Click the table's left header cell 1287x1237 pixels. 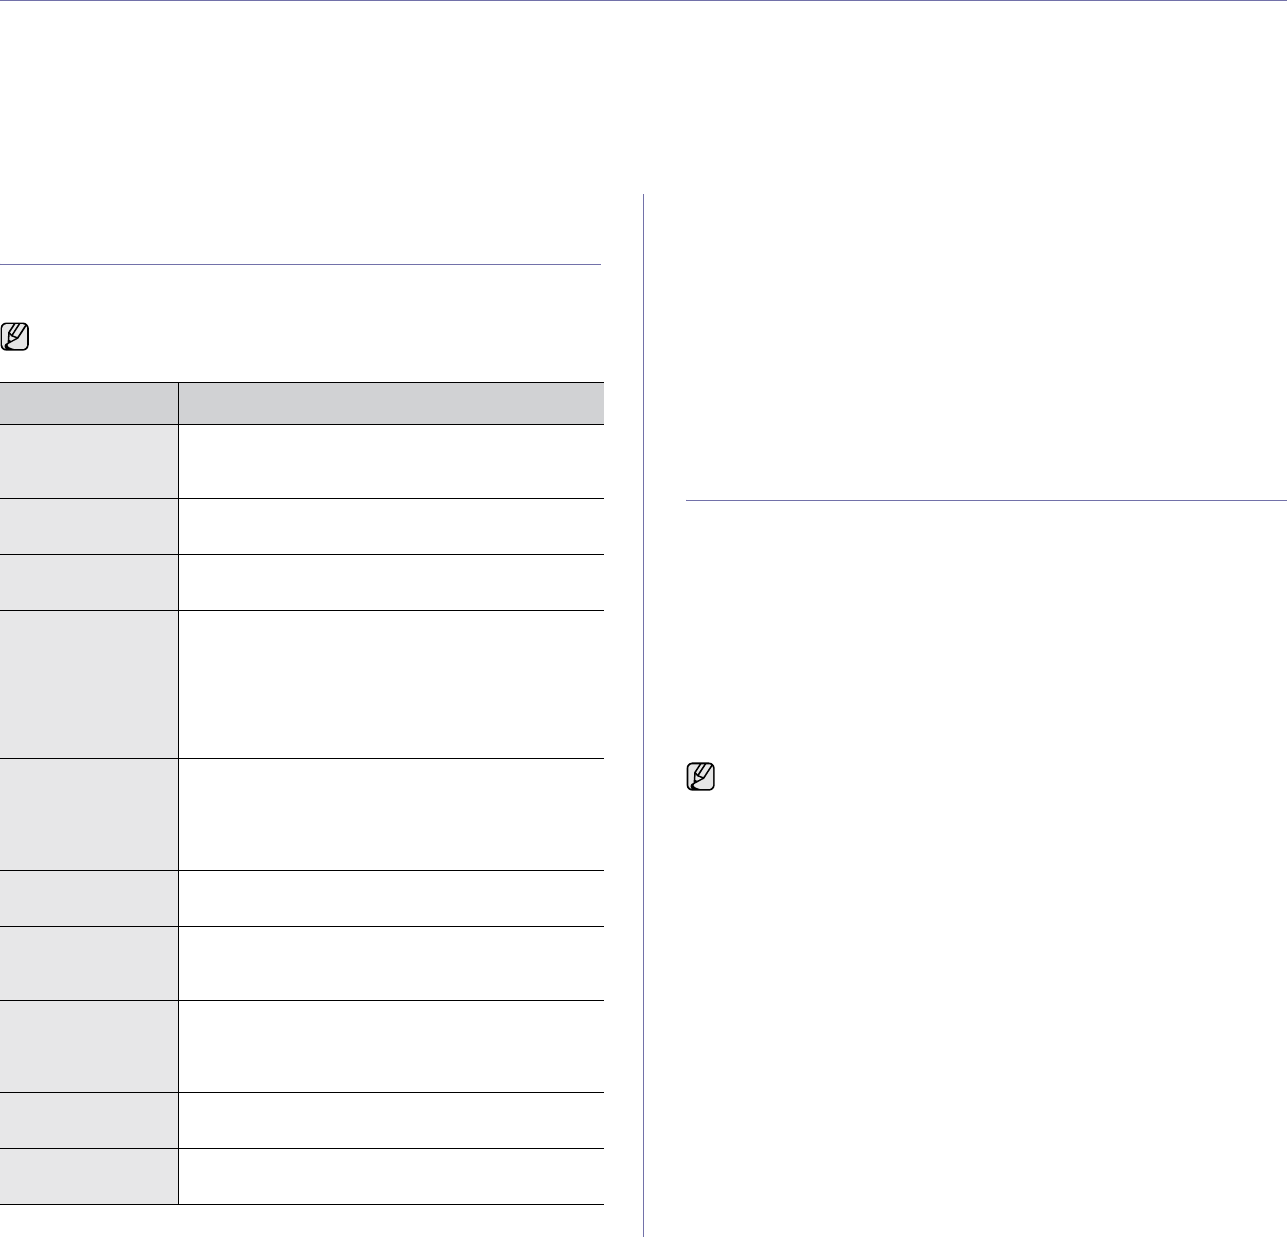89,403
